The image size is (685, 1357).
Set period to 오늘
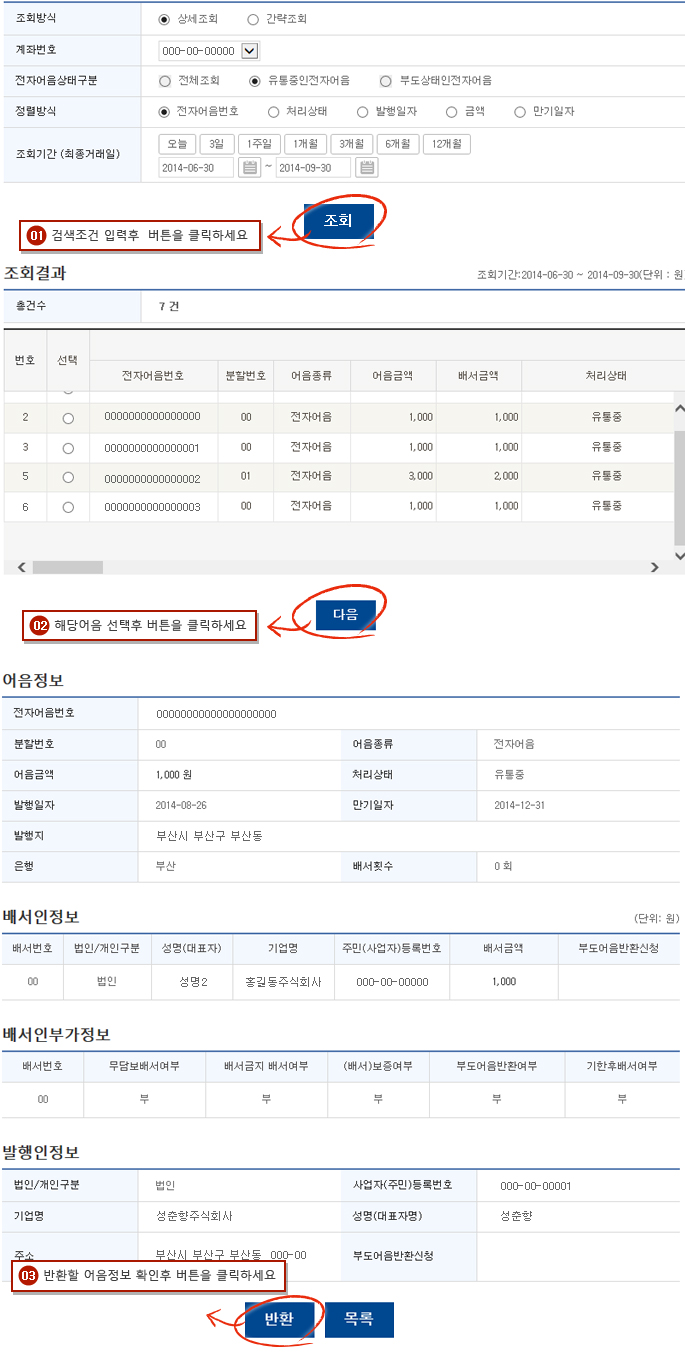(x=176, y=144)
